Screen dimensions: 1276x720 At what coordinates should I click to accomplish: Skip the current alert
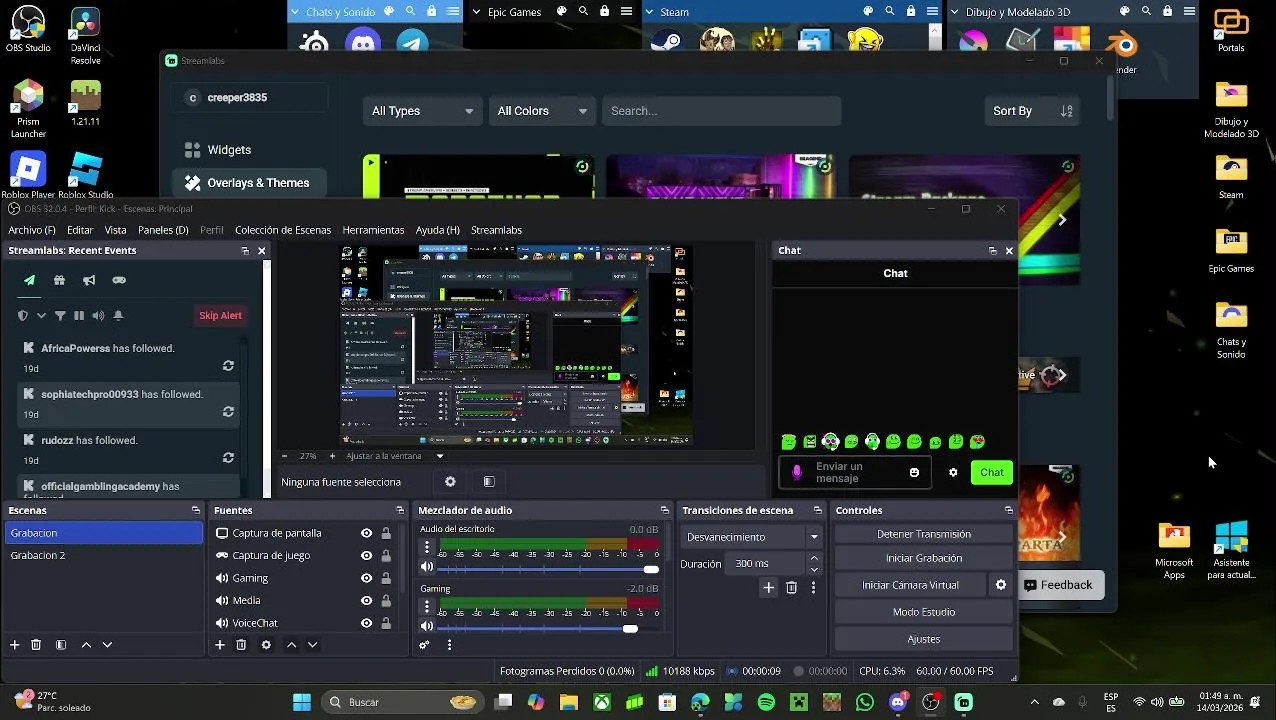point(220,316)
